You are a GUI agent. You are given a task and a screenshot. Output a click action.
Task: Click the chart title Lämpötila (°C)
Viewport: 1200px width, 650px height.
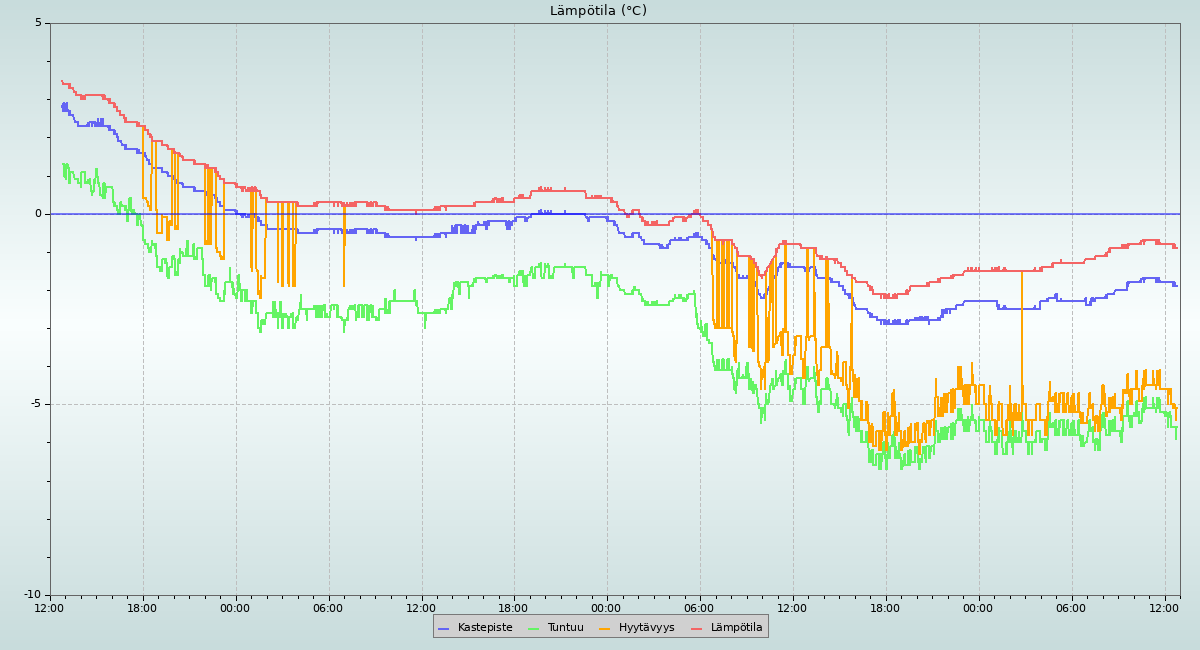point(598,11)
